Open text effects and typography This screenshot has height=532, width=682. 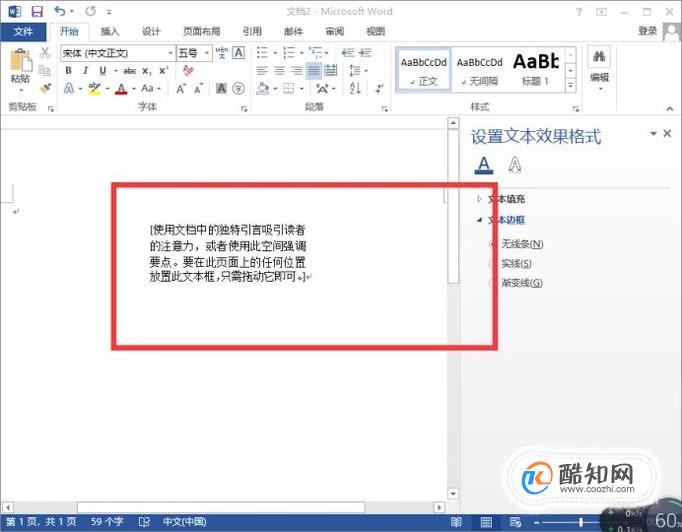[x=69, y=89]
